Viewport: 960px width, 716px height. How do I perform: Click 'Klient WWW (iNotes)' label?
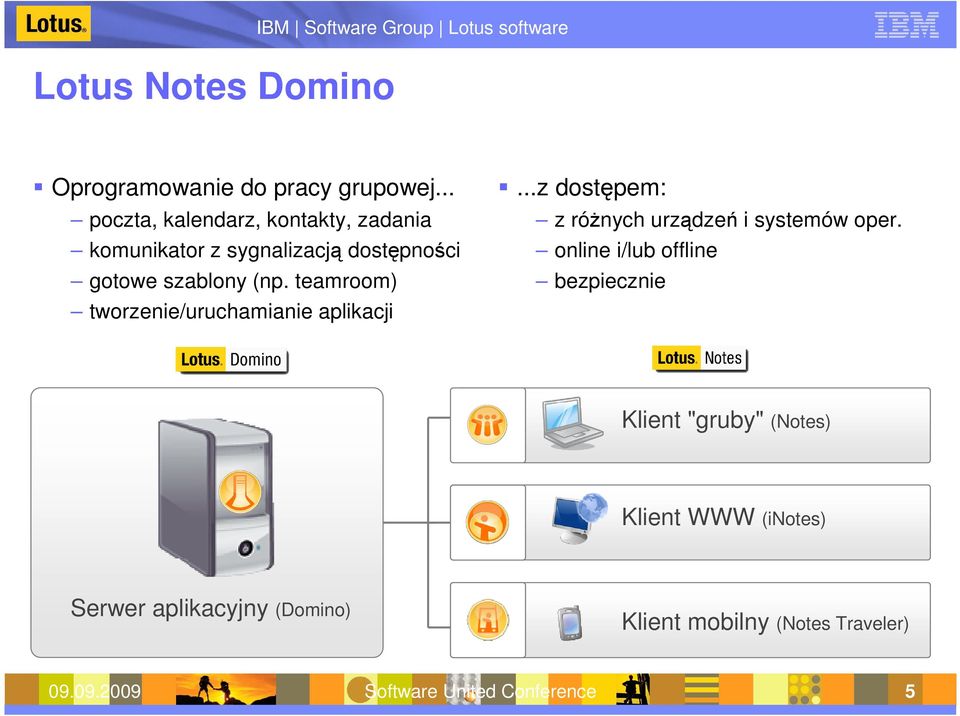(x=723, y=518)
